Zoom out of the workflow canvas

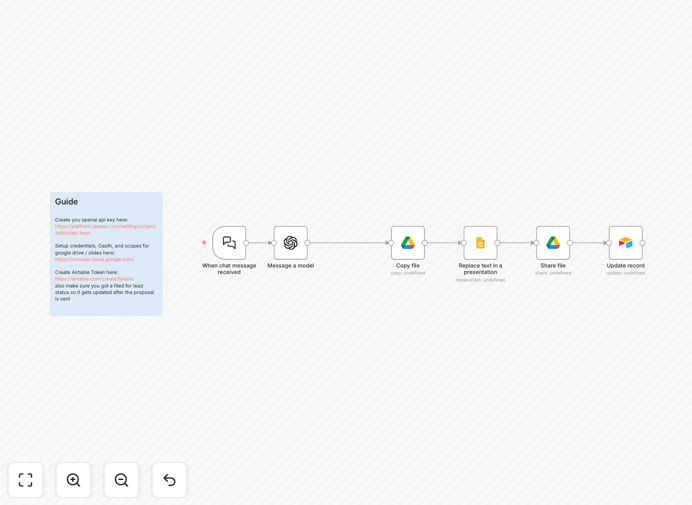121,480
